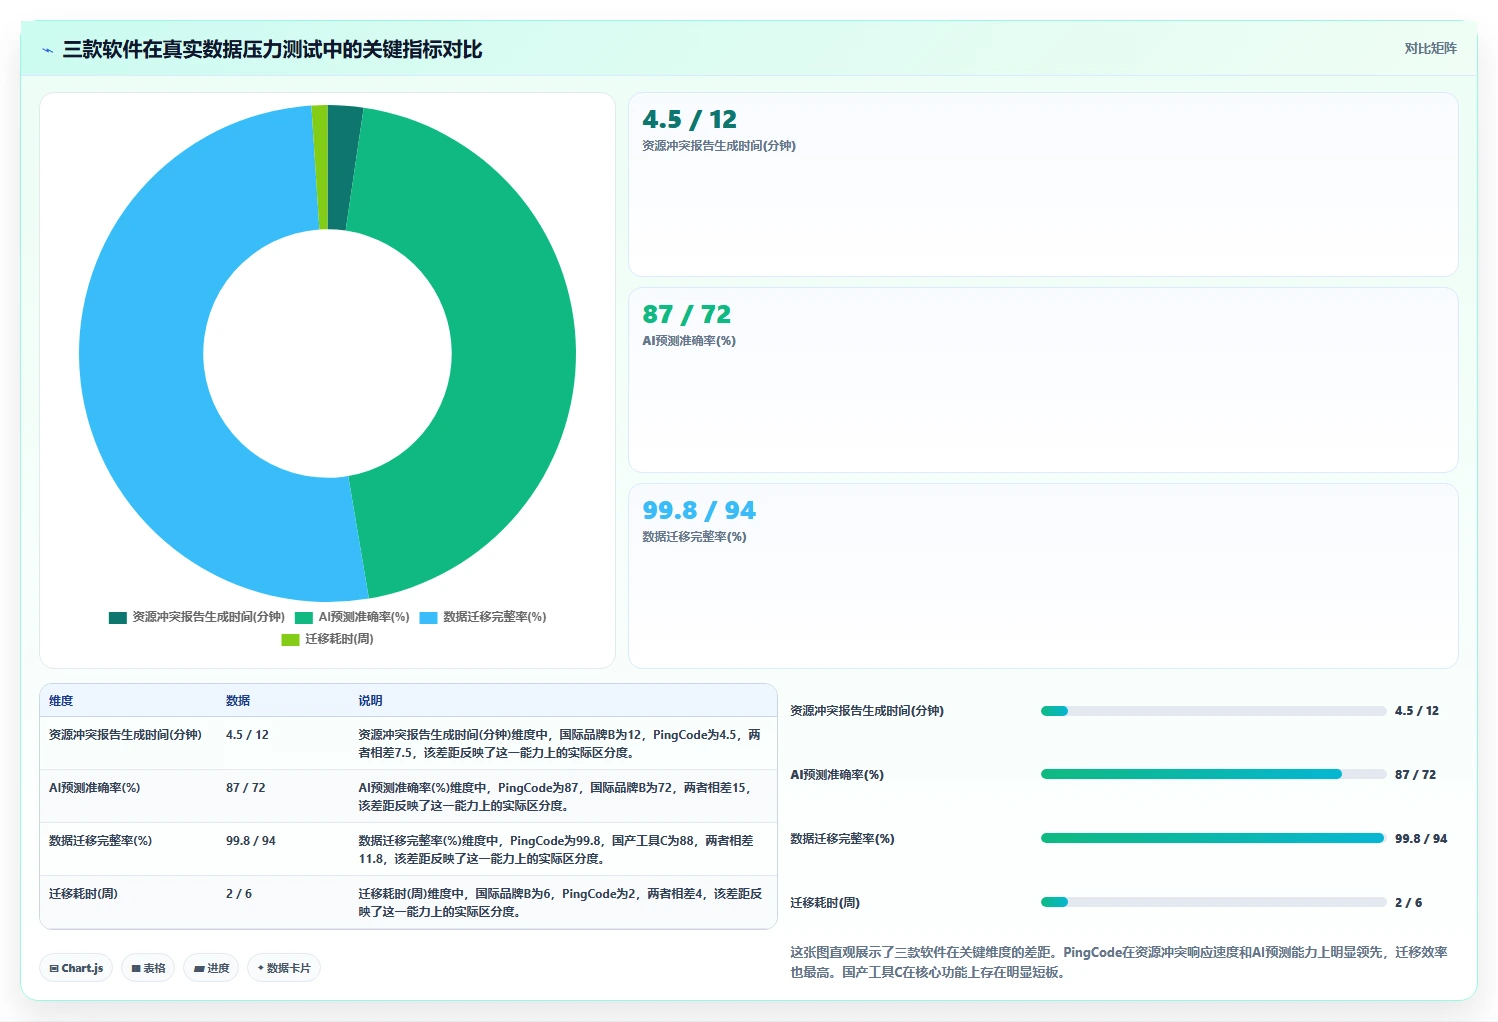The height and width of the screenshot is (1022, 1498).
Task: Toggle 资源冲突报告生成时间(分钟) legend swatch
Action: (118, 617)
